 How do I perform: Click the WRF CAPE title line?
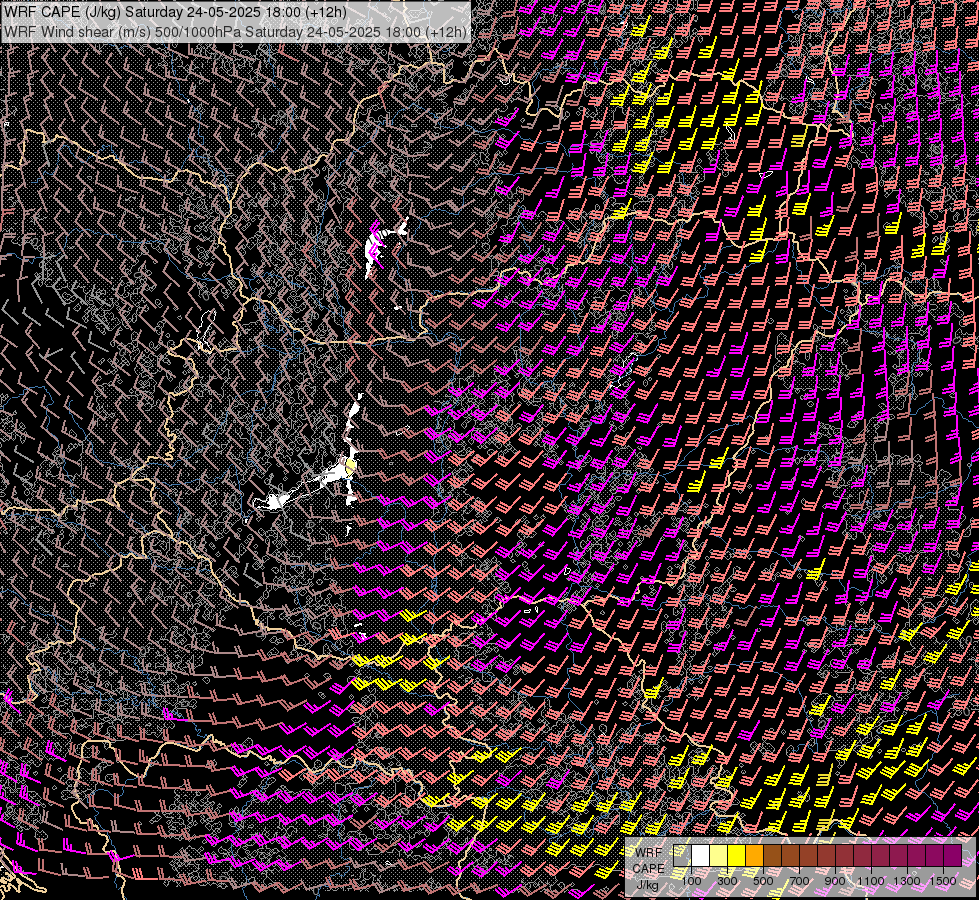pos(175,12)
